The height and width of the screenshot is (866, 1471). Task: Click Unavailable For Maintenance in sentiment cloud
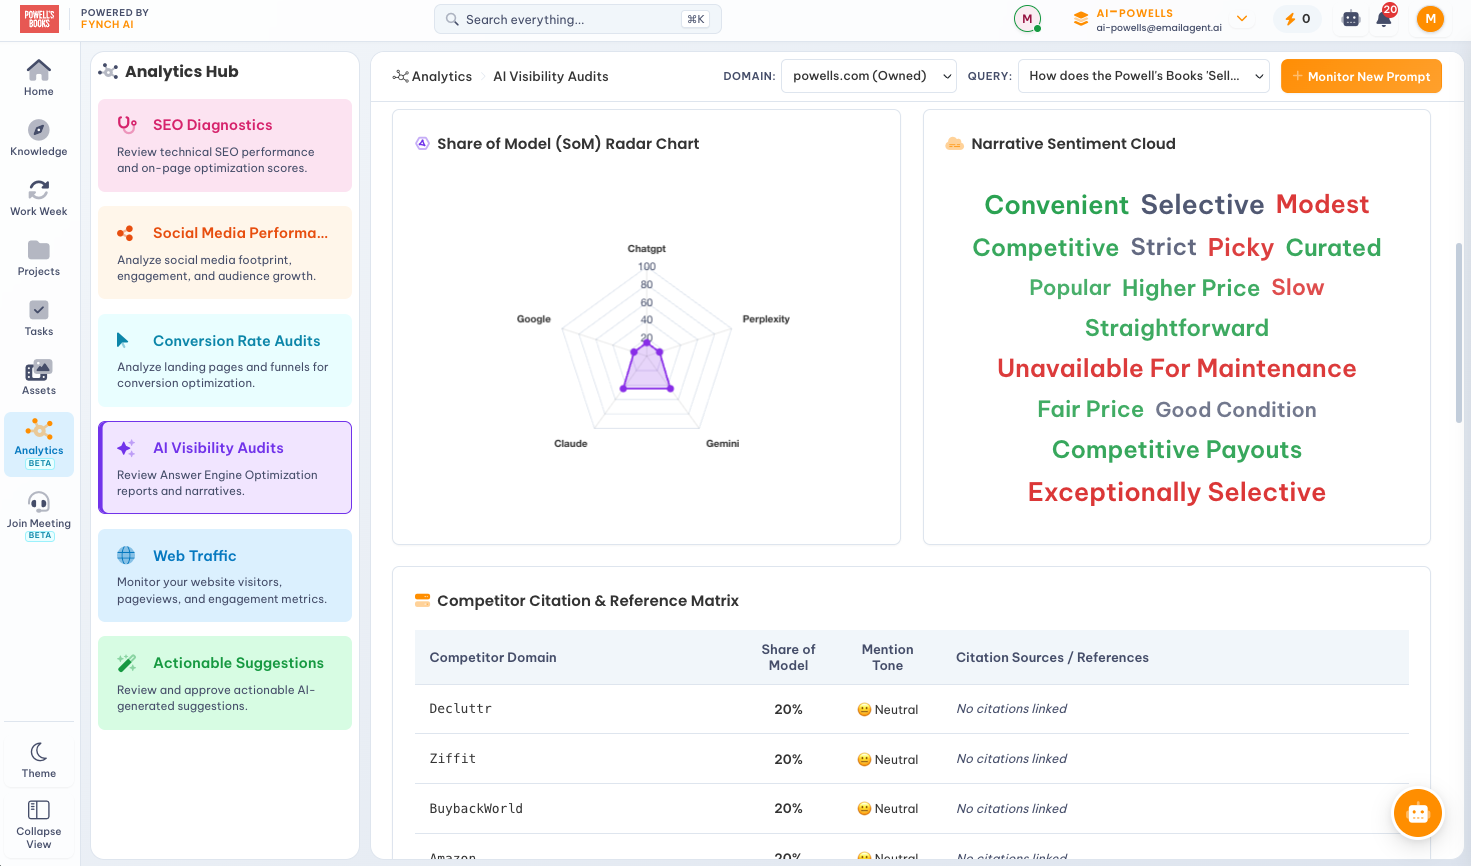(1177, 369)
